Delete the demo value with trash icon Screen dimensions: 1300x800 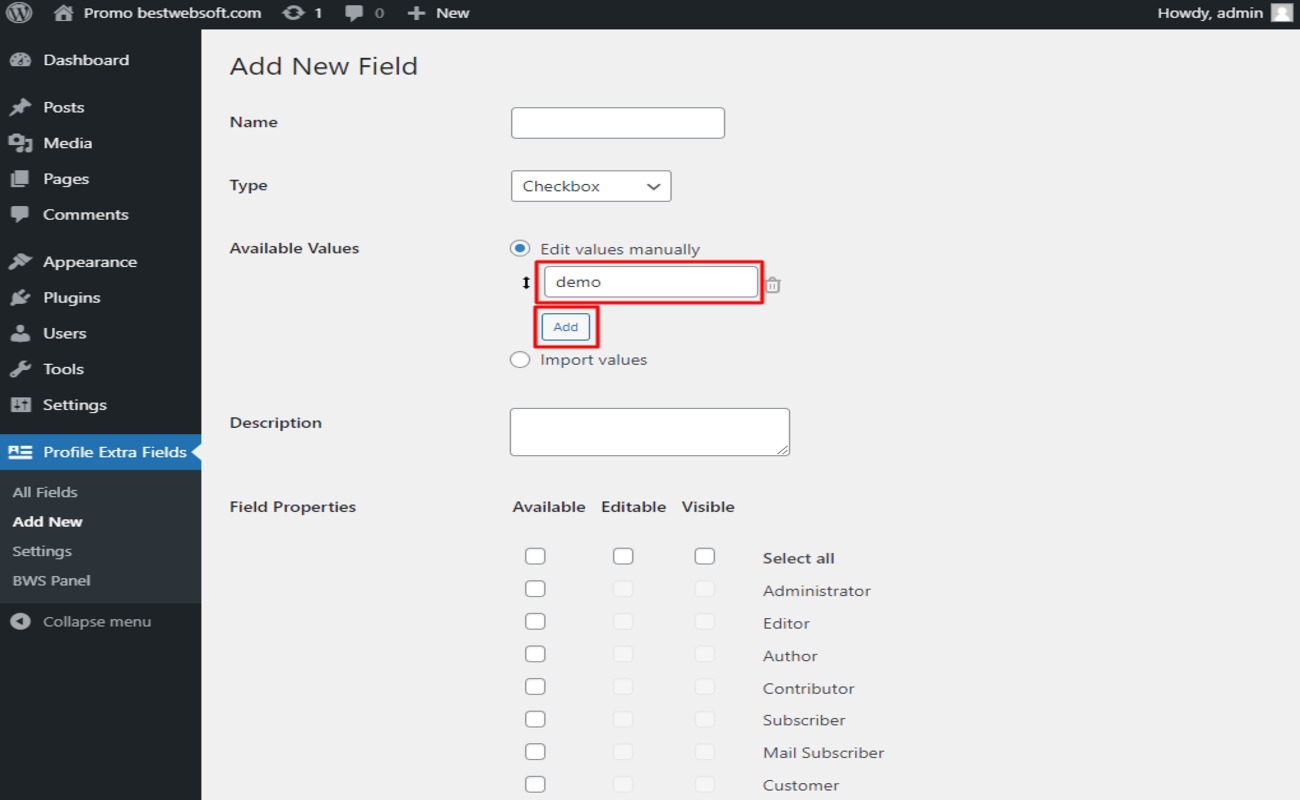[x=772, y=285]
